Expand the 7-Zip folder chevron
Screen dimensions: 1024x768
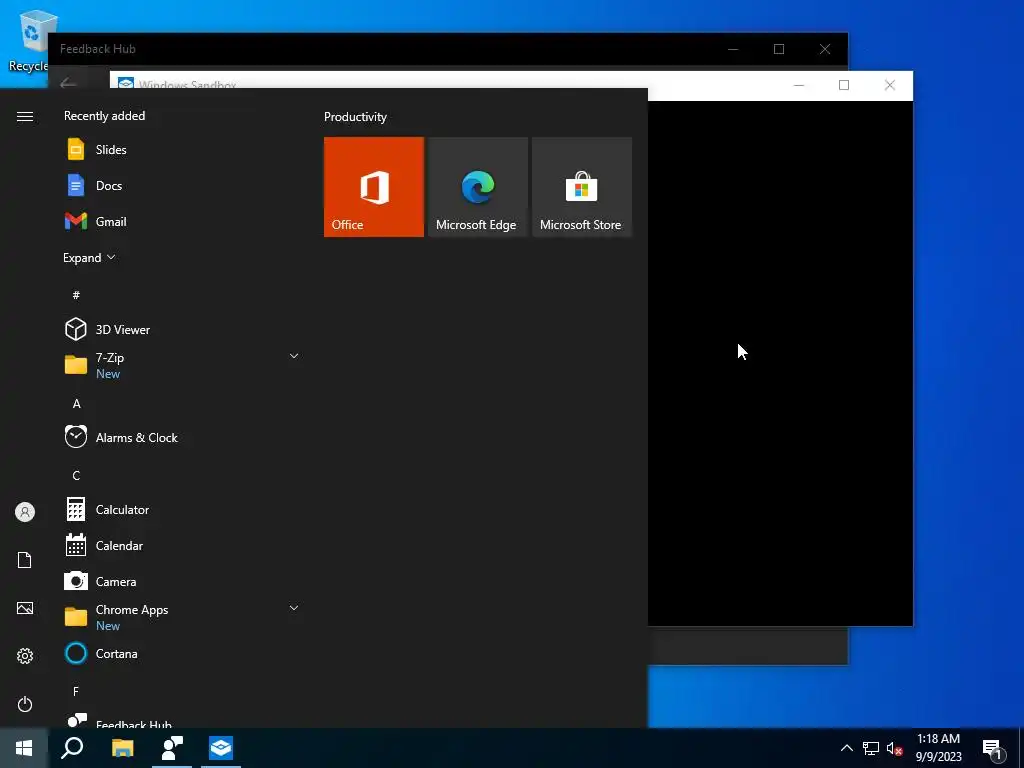pyautogui.click(x=294, y=356)
